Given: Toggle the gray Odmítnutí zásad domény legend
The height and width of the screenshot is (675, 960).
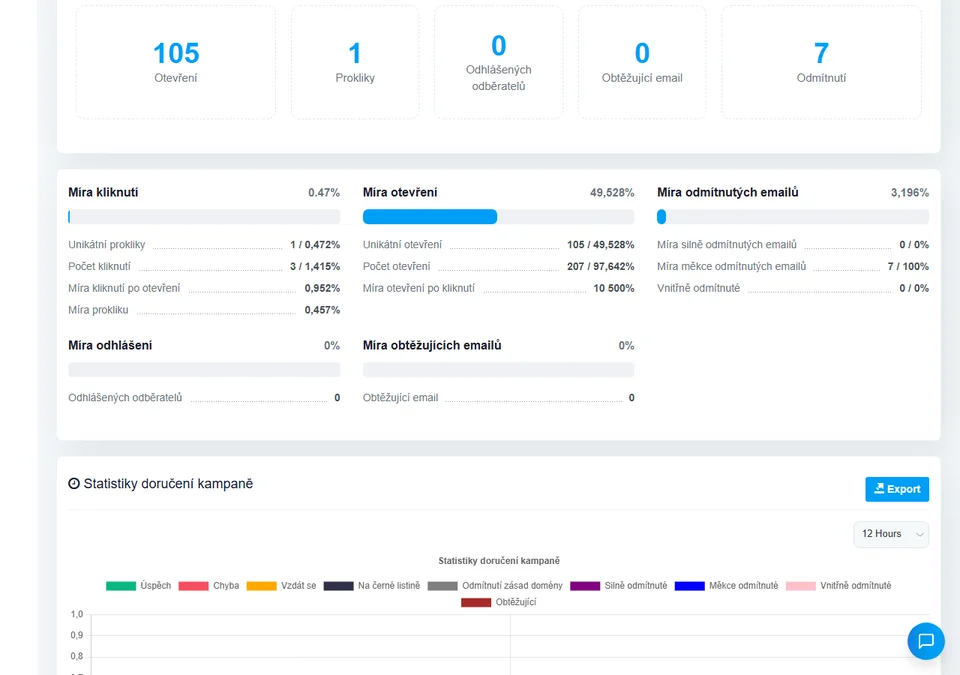Looking at the screenshot, I should point(495,586).
